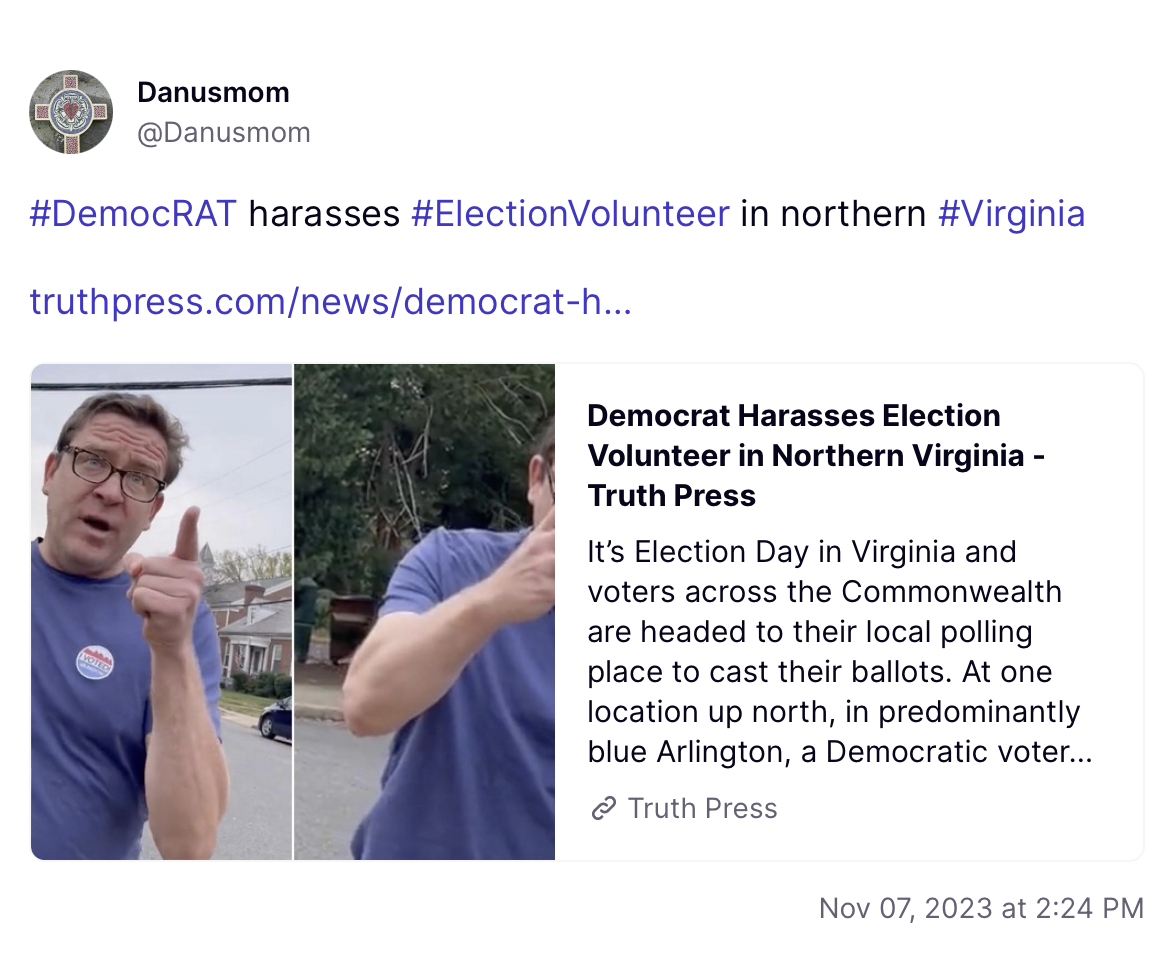Click the right preview image with trees
The height and width of the screenshot is (954, 1172).
coord(425,612)
